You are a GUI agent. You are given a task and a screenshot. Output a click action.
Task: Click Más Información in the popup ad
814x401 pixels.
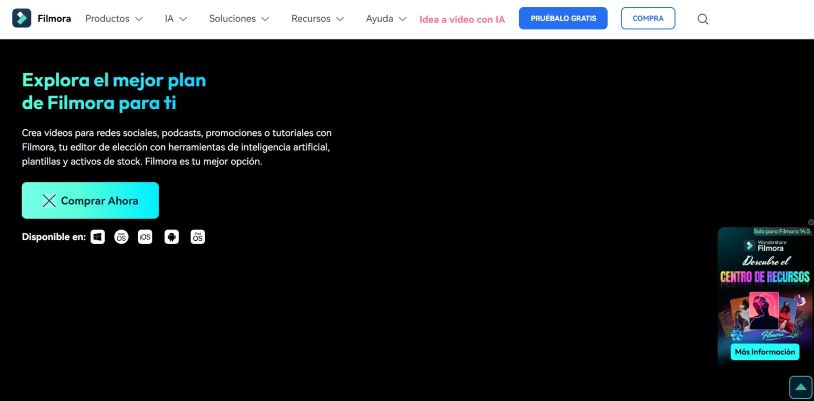765,352
